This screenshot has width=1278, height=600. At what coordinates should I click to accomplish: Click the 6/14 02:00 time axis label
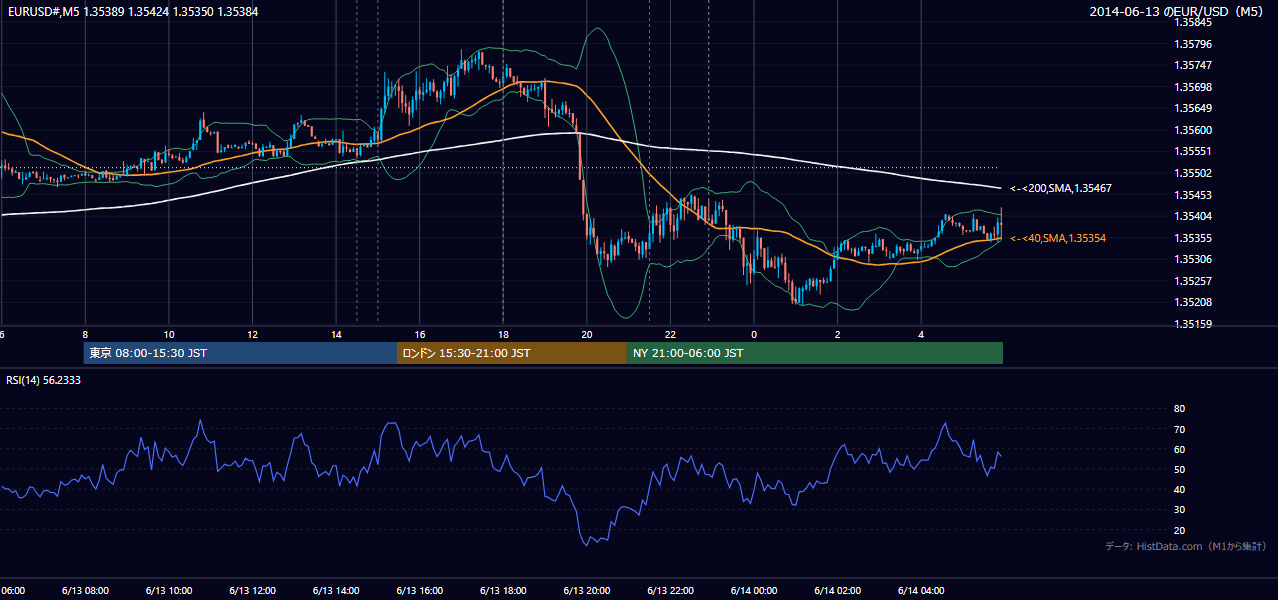[x=838, y=590]
